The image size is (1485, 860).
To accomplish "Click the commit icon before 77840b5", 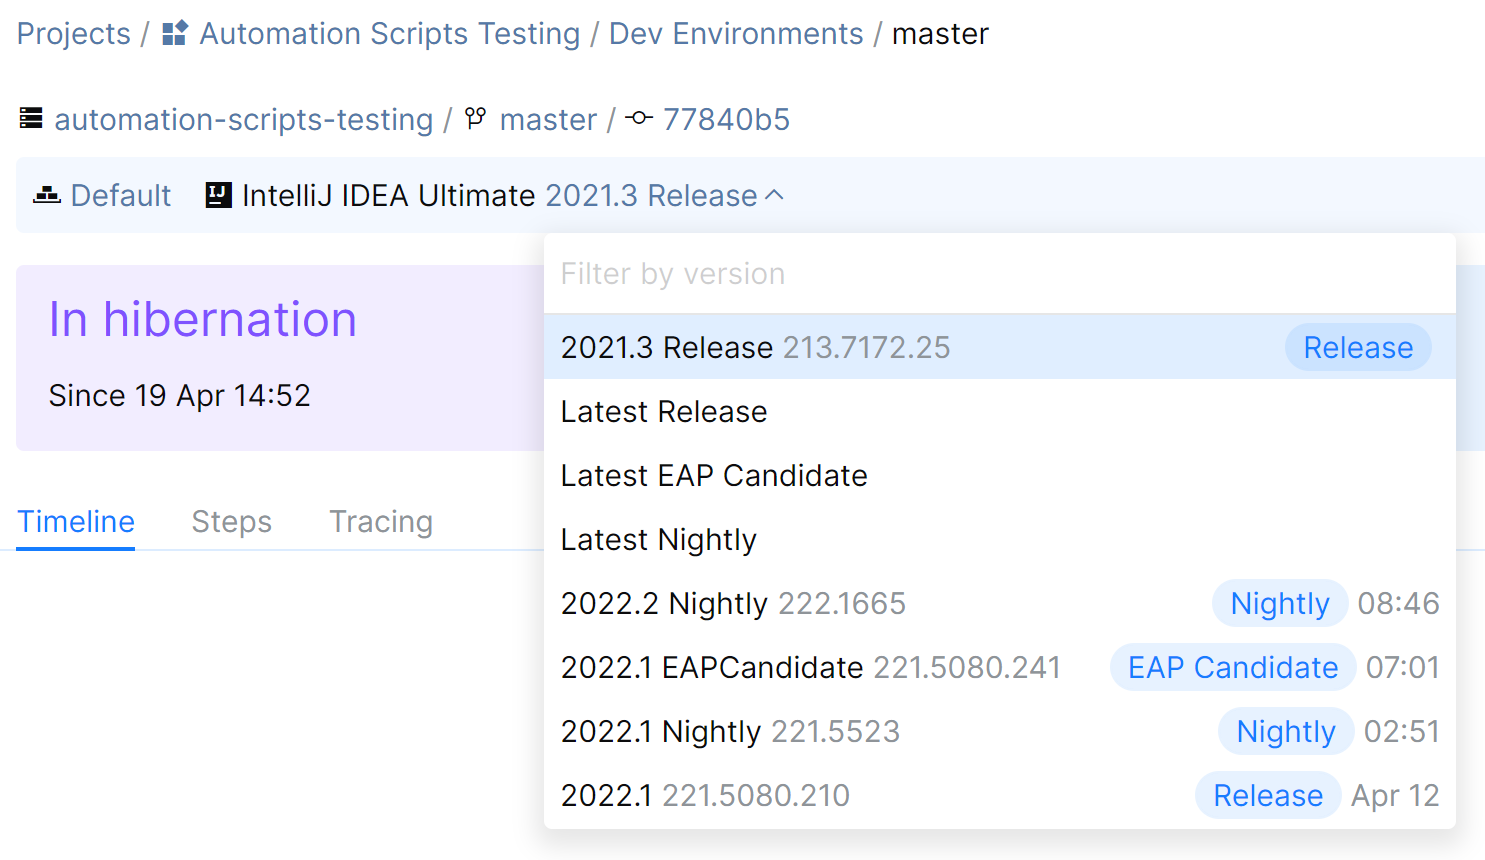I will 639,118.
